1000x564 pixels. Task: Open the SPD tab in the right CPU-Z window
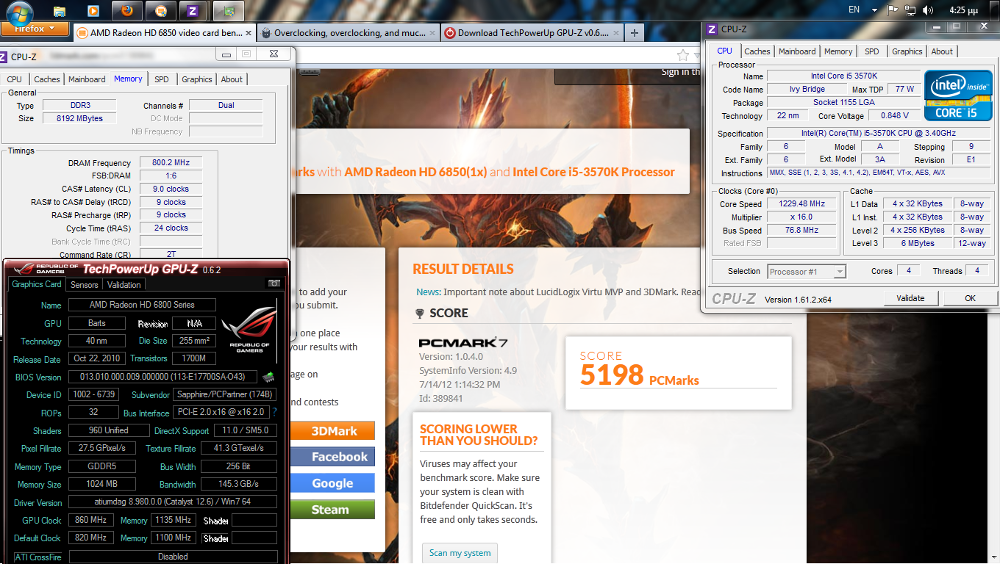tap(872, 51)
